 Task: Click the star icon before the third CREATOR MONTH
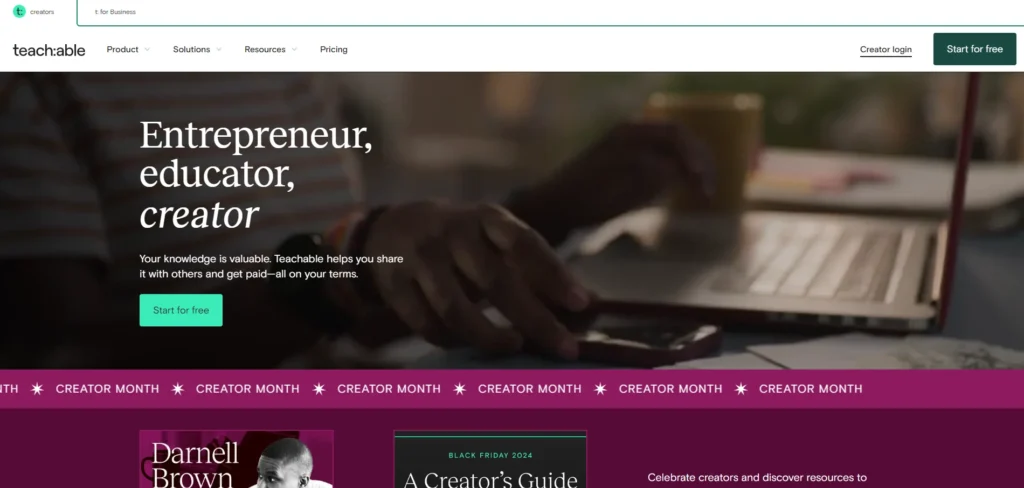pyautogui.click(x=319, y=389)
